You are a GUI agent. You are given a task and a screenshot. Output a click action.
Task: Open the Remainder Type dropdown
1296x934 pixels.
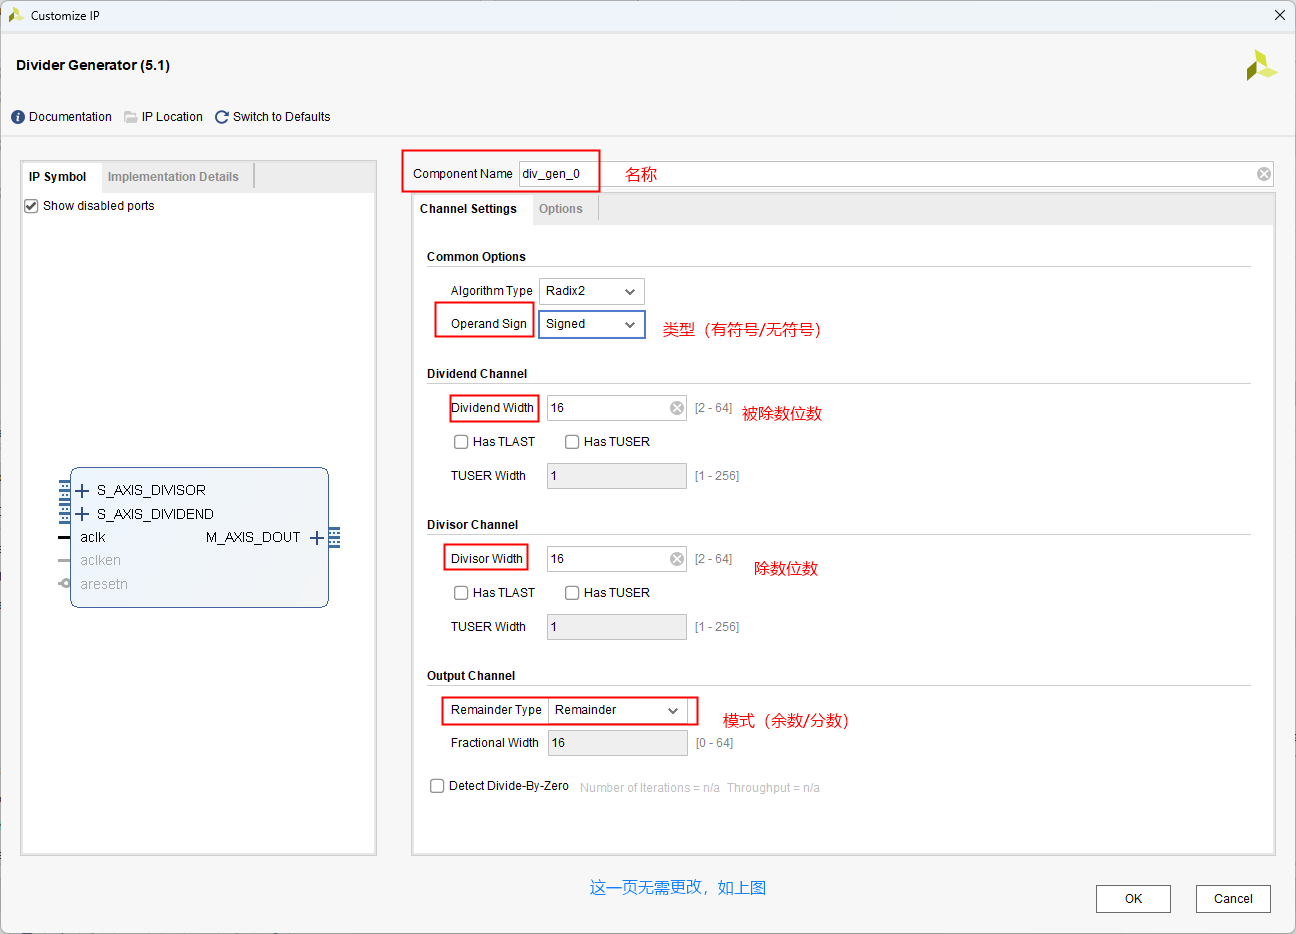(x=617, y=710)
